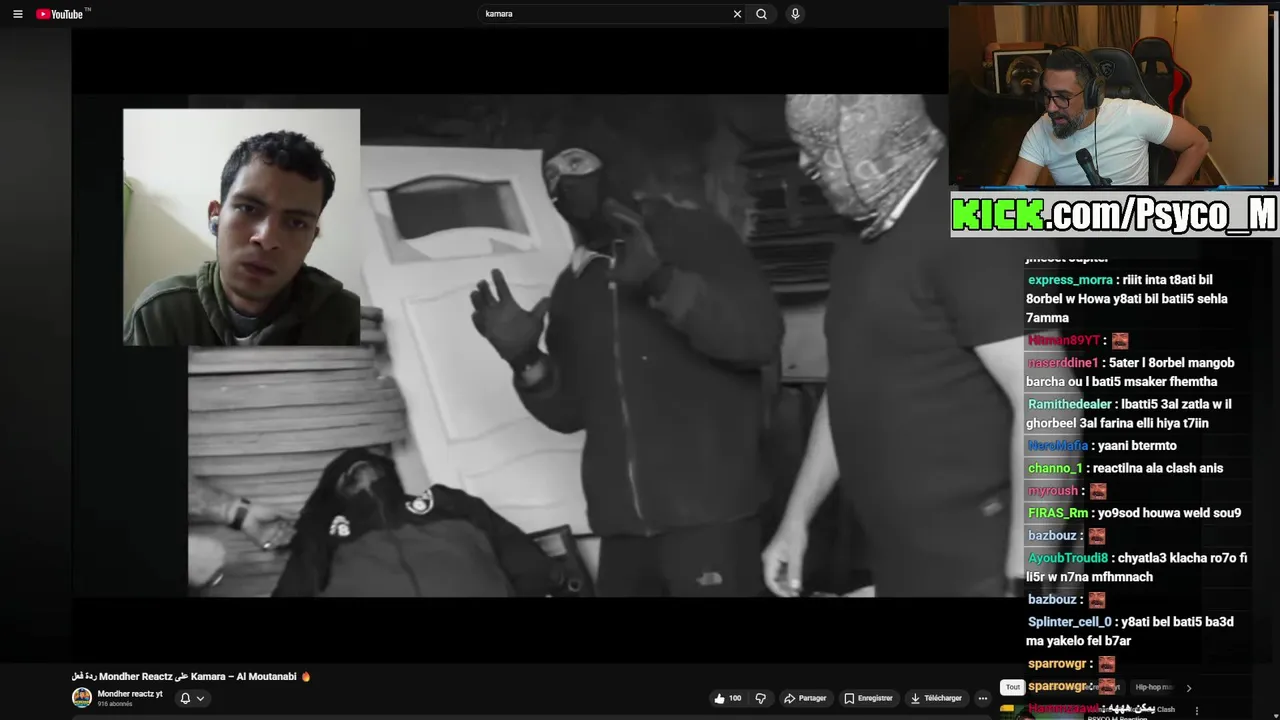
Task: Click the '916 abonnés' subscriber count
Action: 115,704
